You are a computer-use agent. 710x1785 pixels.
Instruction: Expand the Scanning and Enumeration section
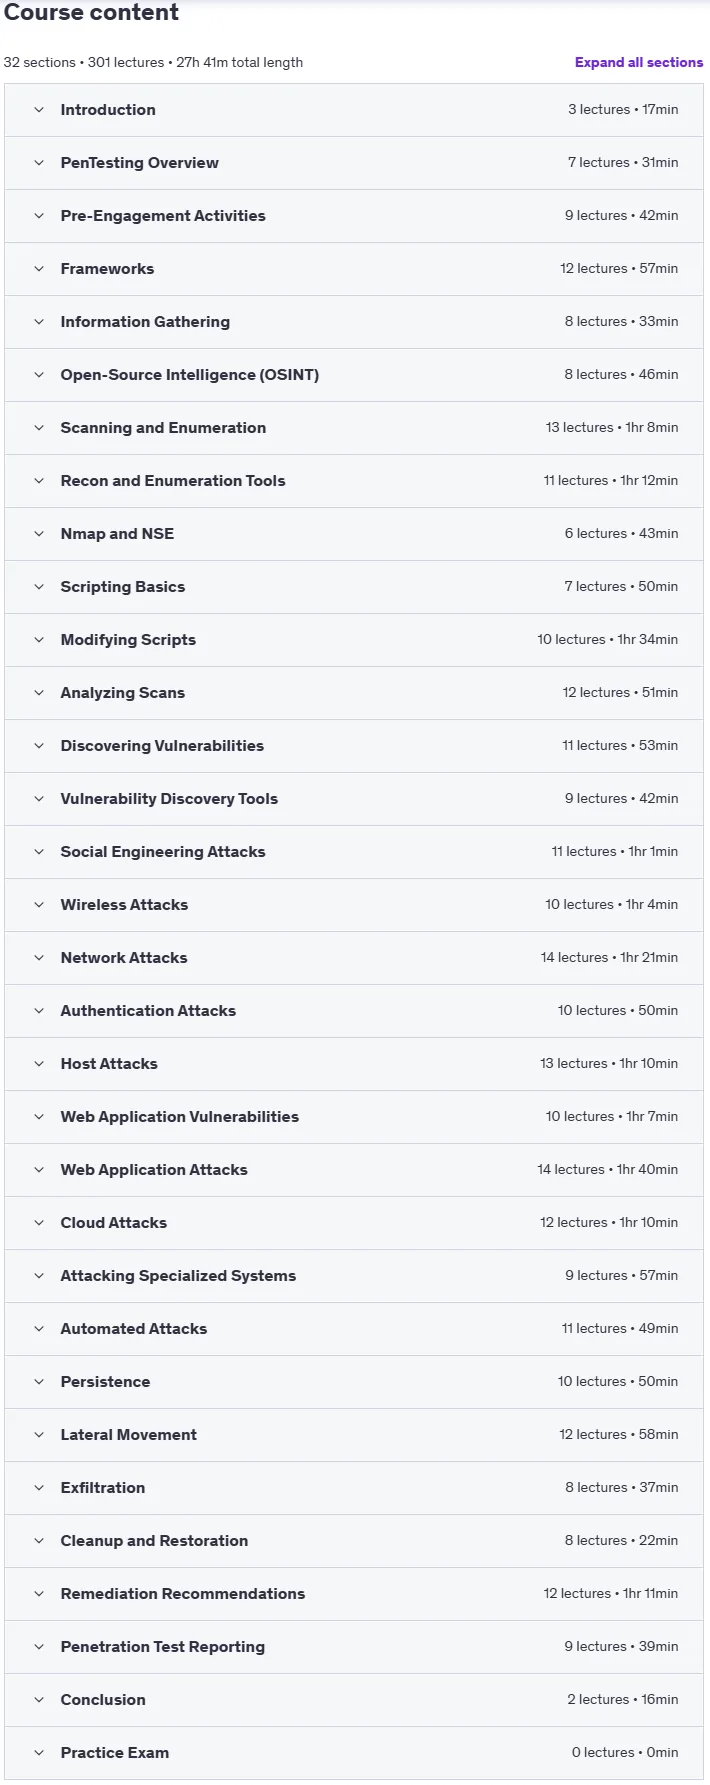[354, 428]
